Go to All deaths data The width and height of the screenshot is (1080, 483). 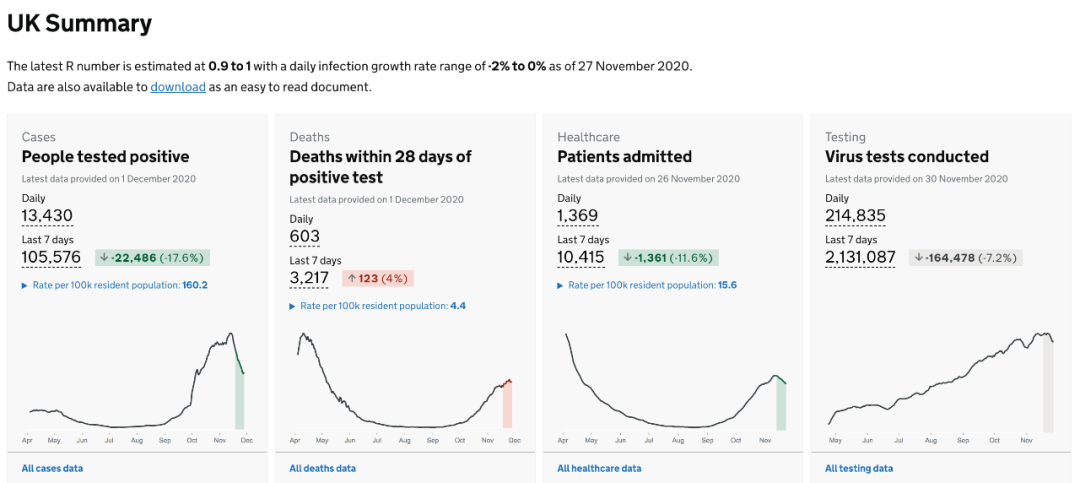(322, 468)
